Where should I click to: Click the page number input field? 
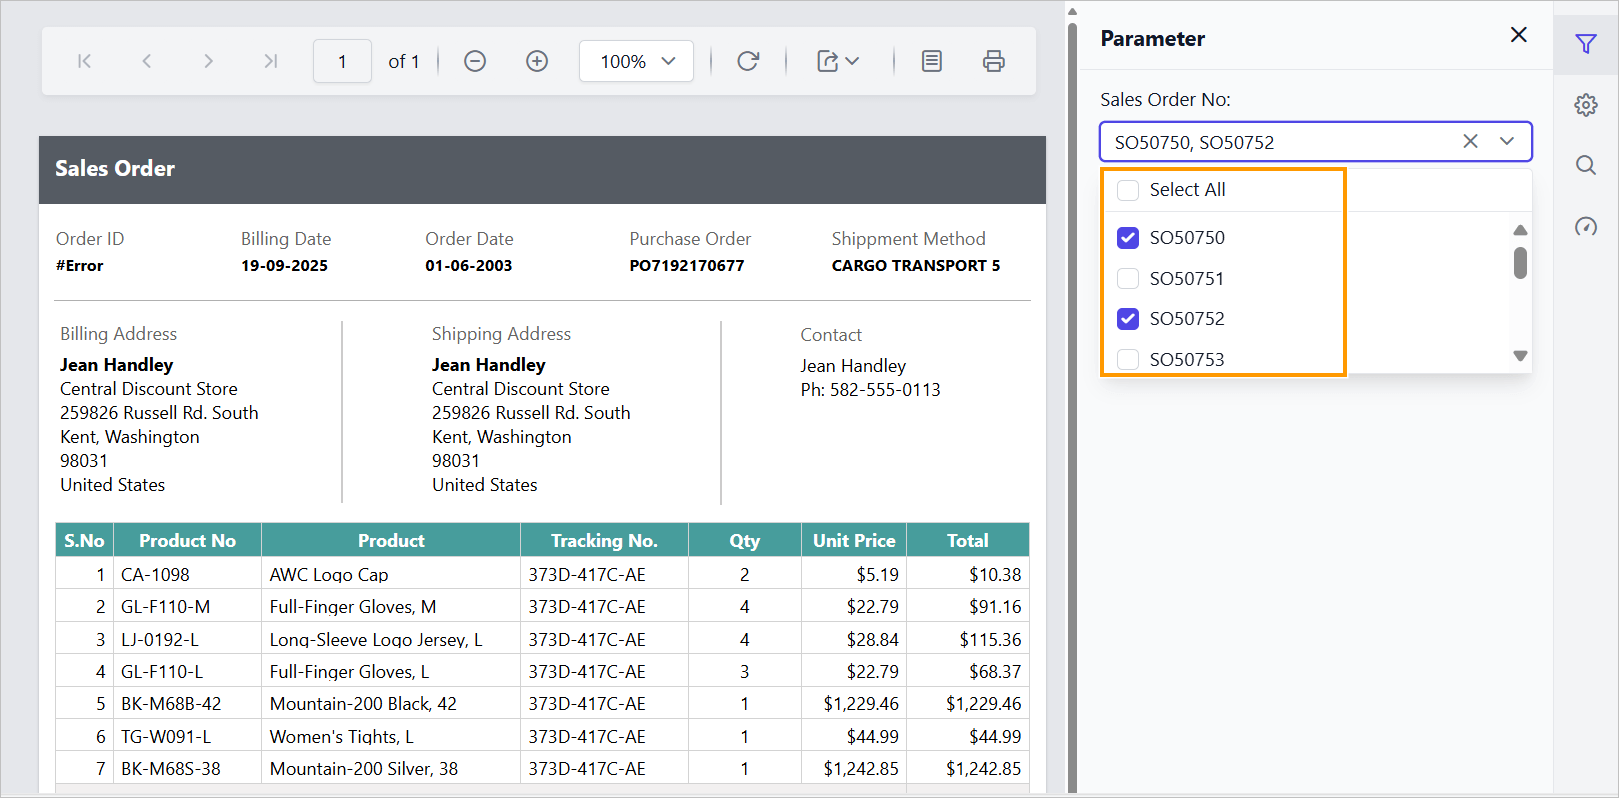pos(342,61)
